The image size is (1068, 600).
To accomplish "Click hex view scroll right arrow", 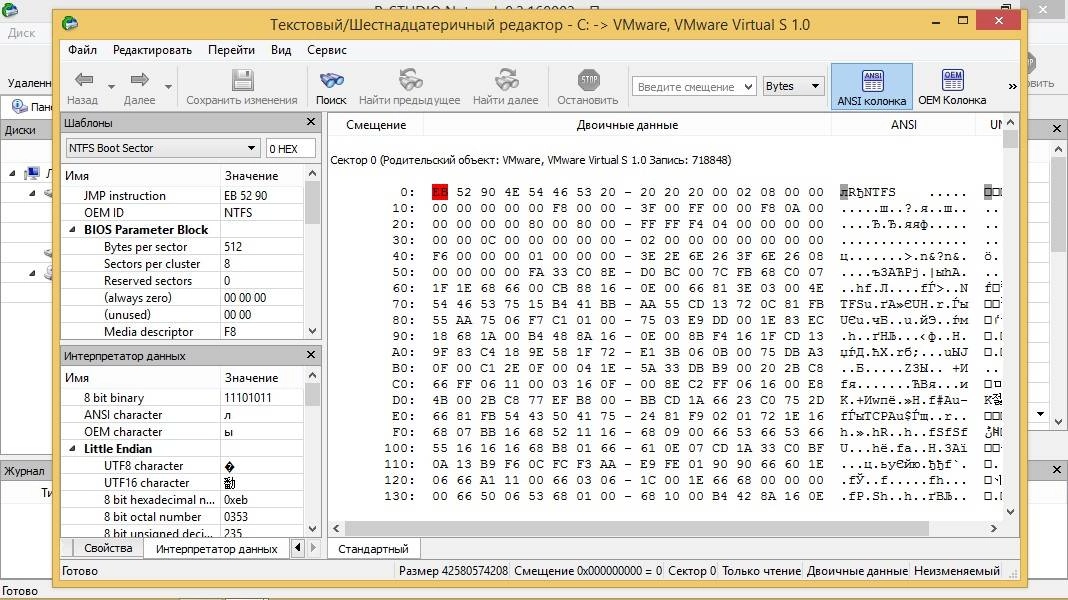I will point(994,528).
